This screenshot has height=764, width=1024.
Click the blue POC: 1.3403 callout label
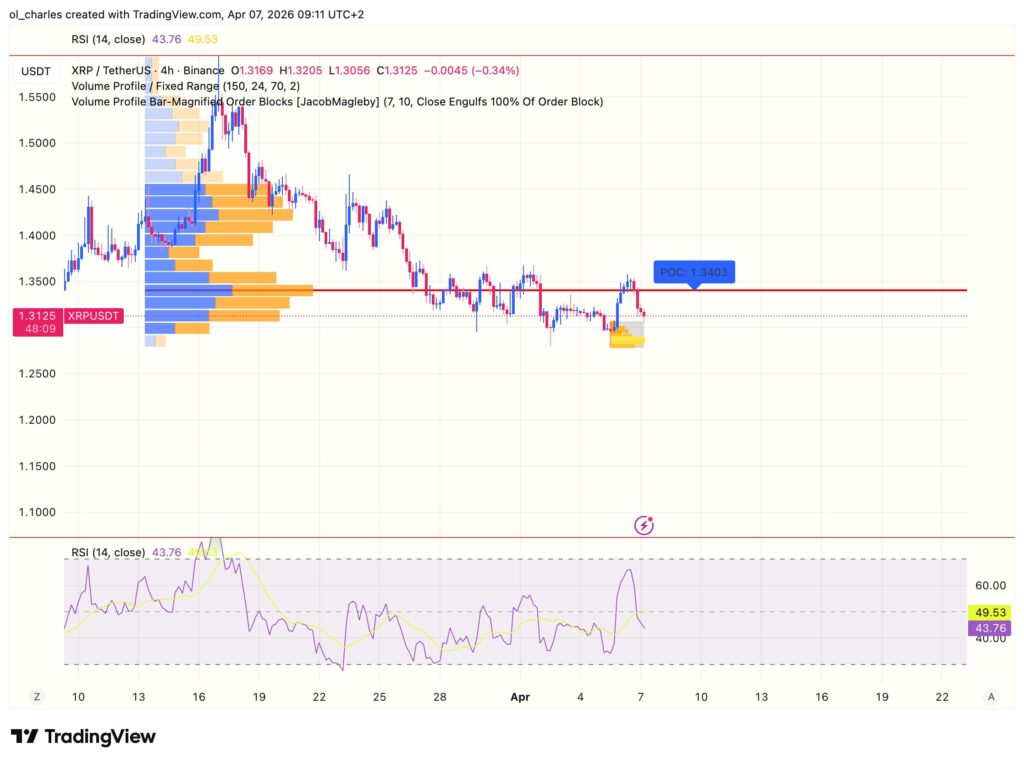pos(694,271)
